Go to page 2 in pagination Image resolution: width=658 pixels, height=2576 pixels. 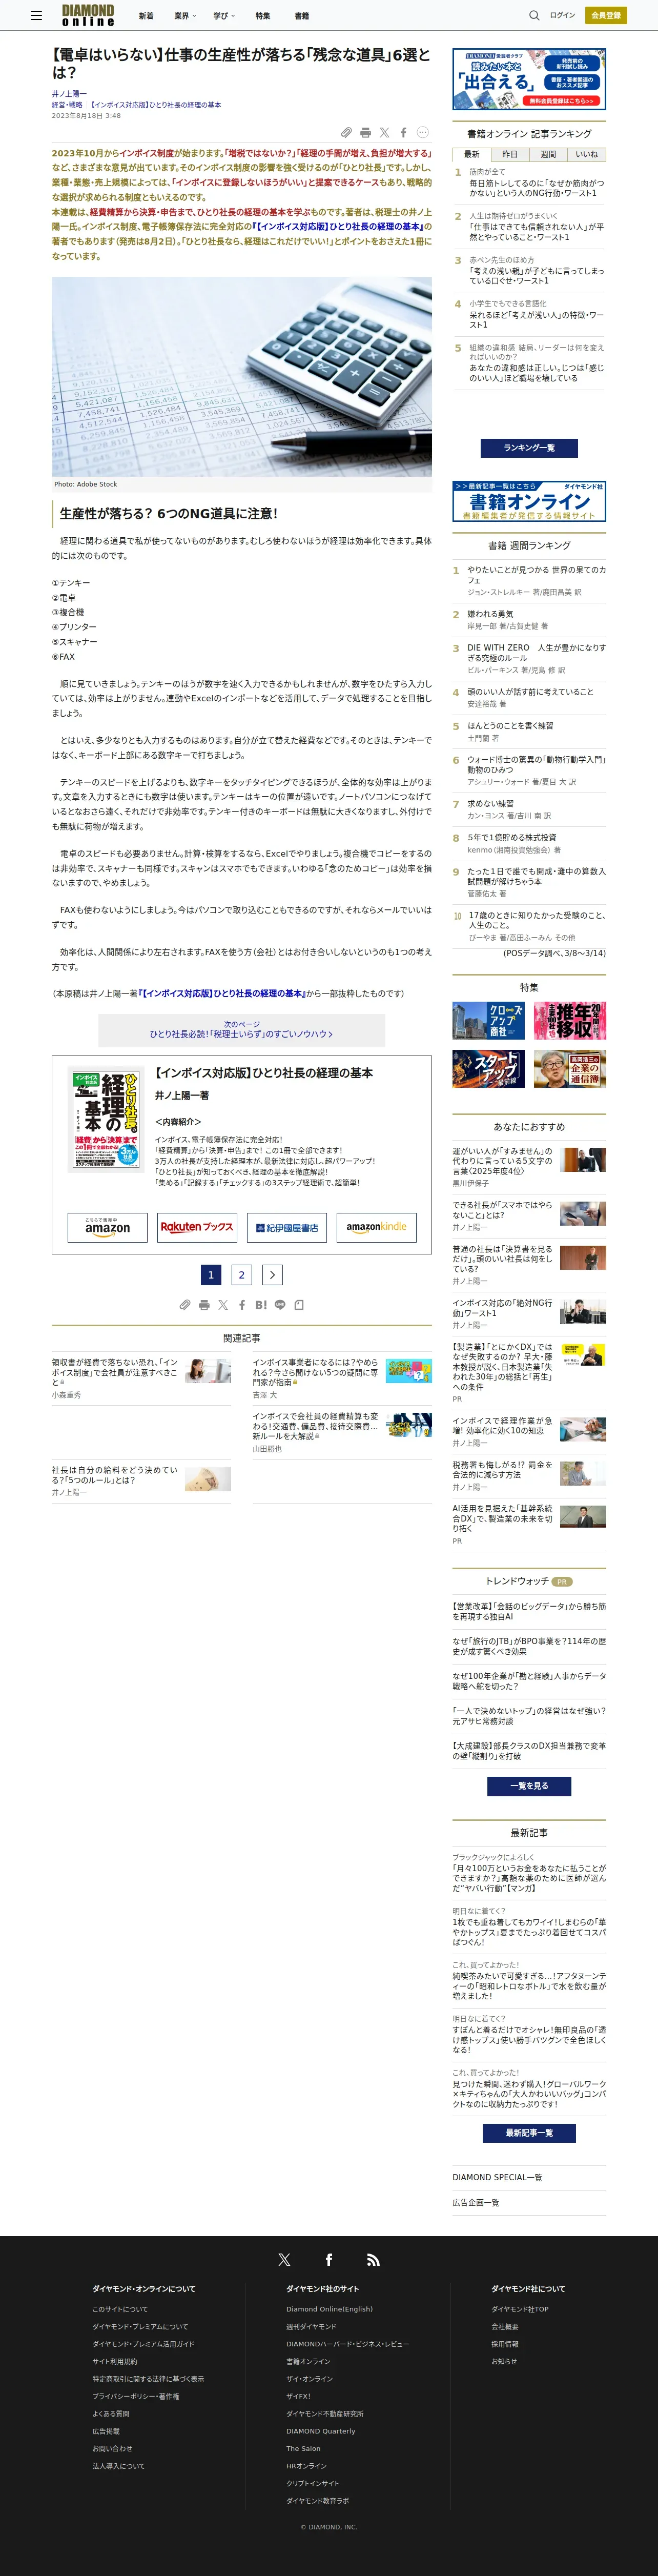click(x=241, y=1275)
